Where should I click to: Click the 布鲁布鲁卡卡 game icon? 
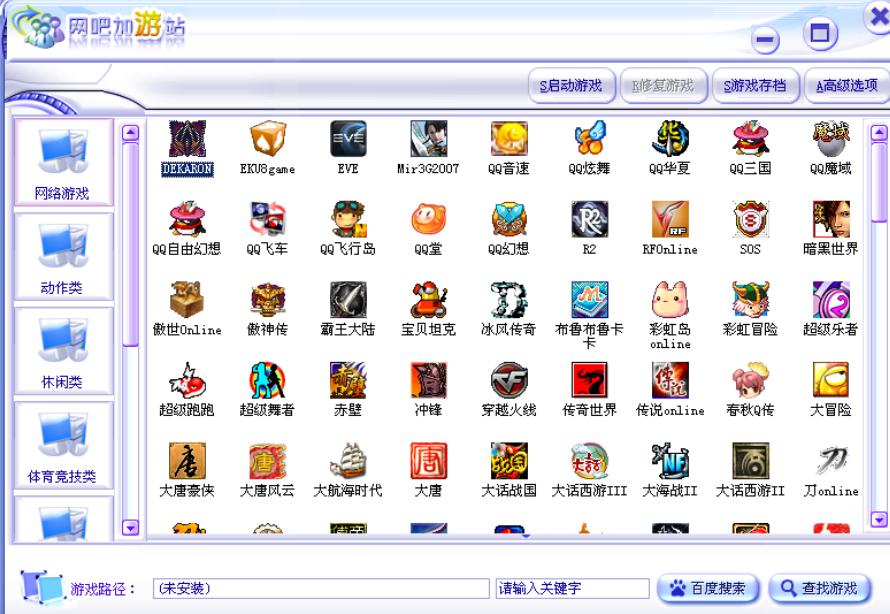tap(590, 300)
